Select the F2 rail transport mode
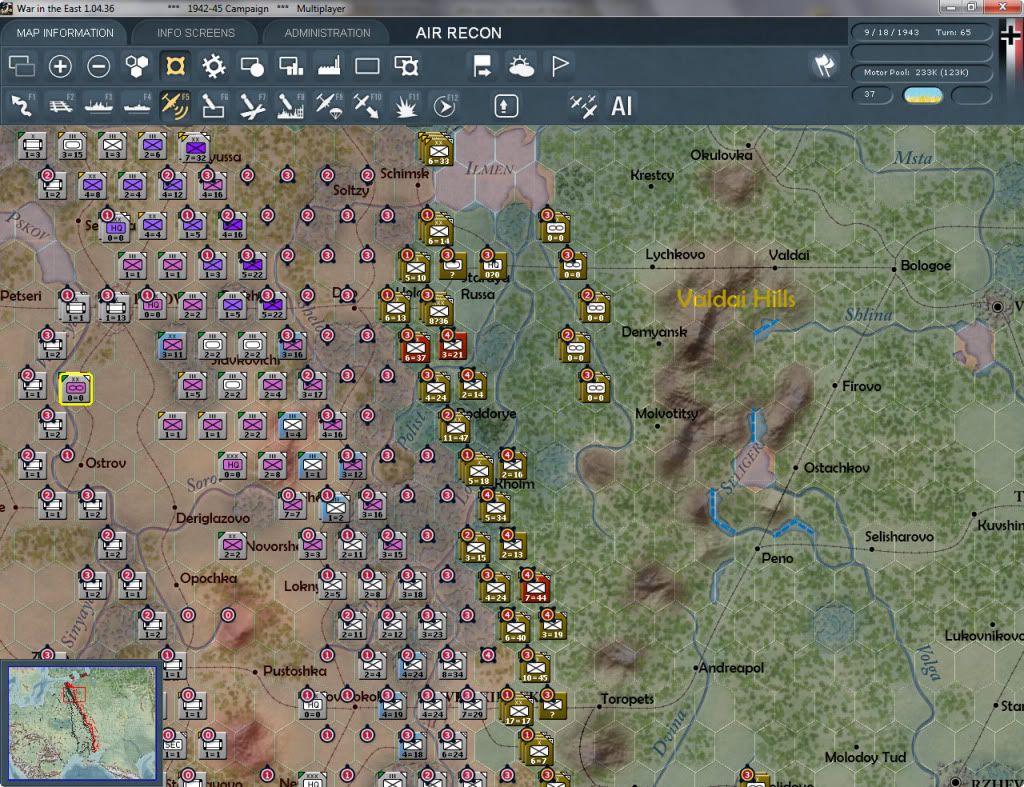1024x787 pixels. point(60,106)
